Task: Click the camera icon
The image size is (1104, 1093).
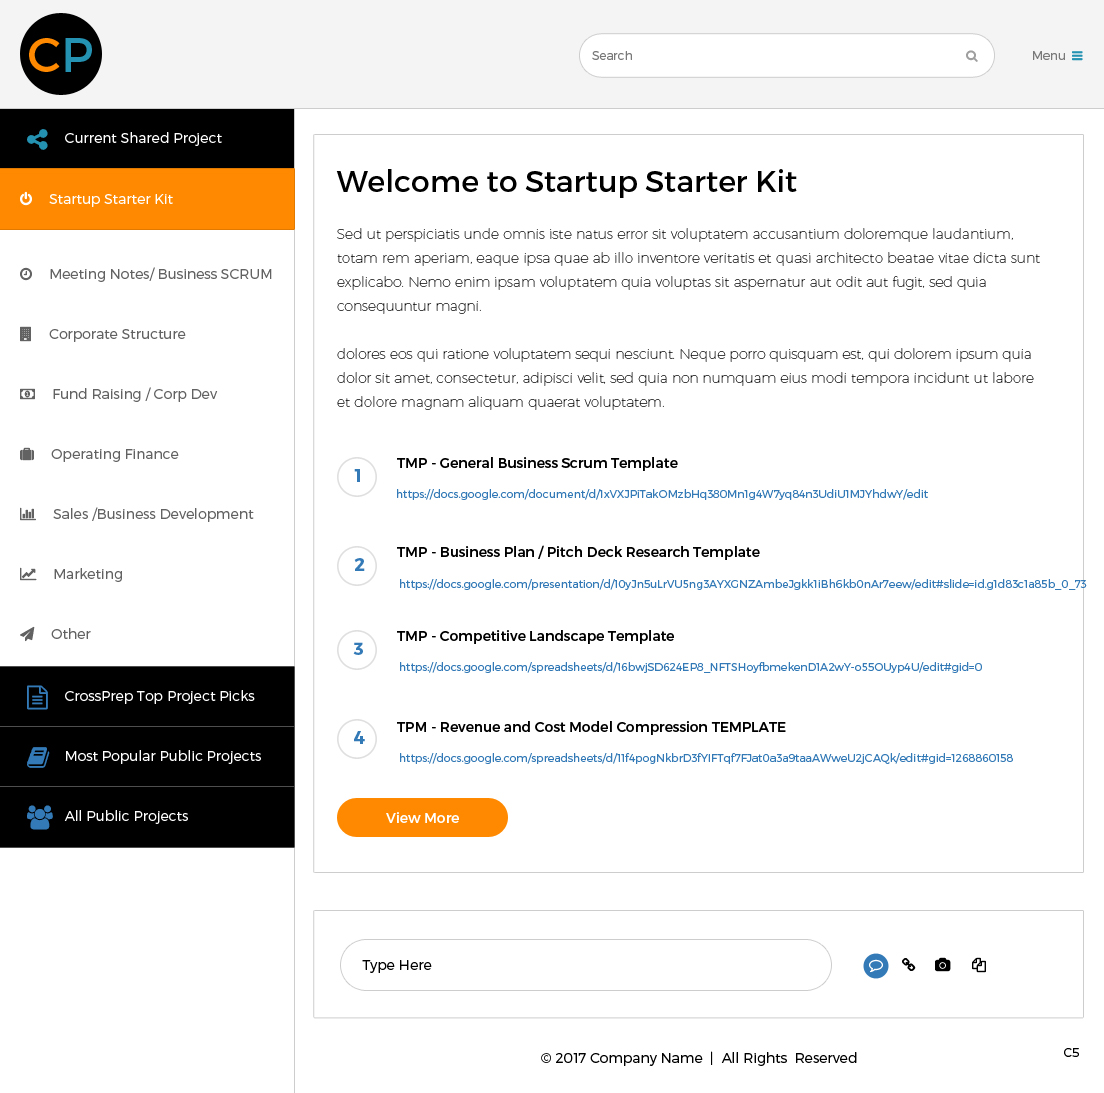Action: pyautogui.click(x=942, y=965)
